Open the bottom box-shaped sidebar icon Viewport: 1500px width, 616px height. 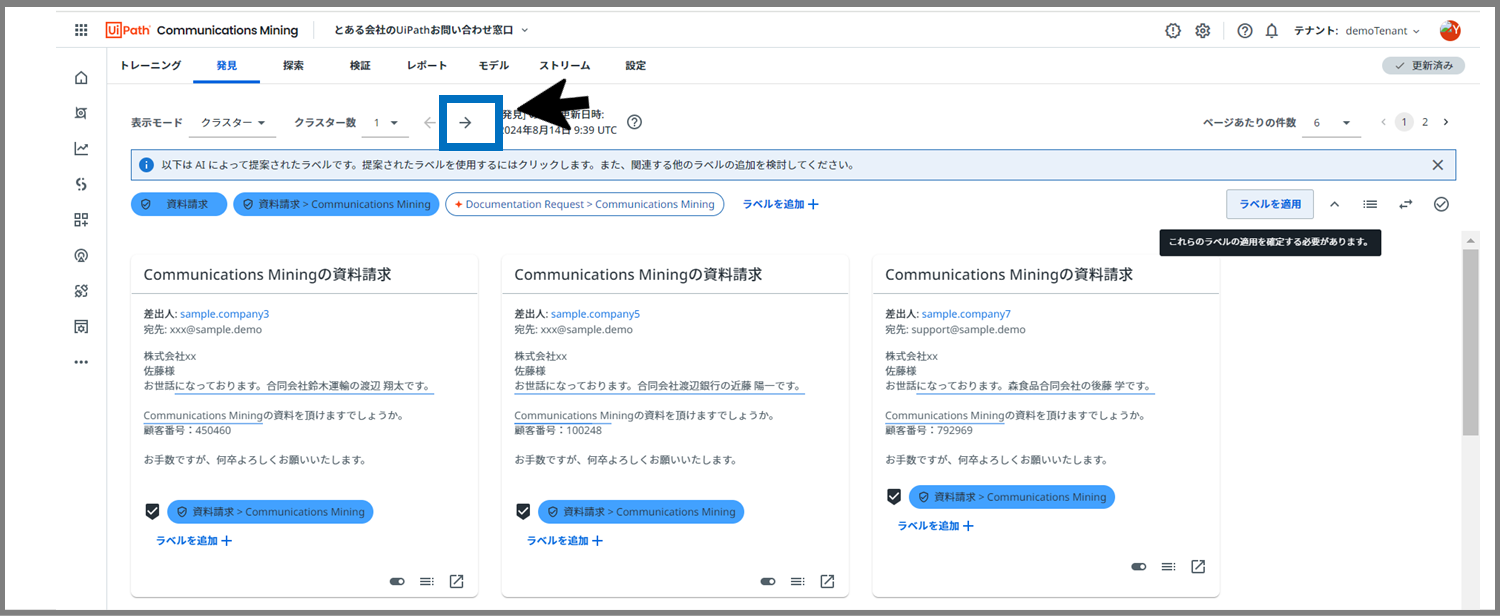81,326
